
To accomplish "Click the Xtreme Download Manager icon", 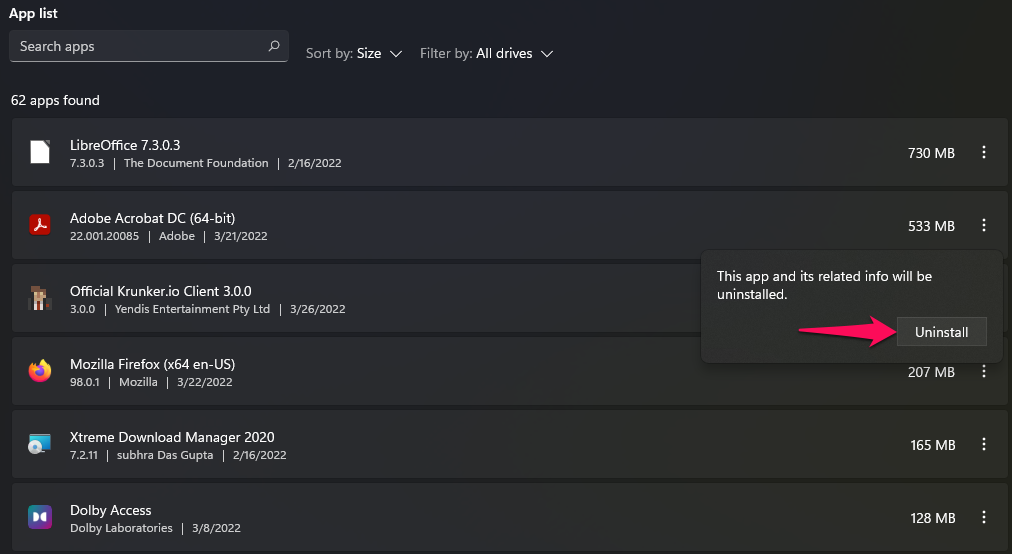I will 40,444.
